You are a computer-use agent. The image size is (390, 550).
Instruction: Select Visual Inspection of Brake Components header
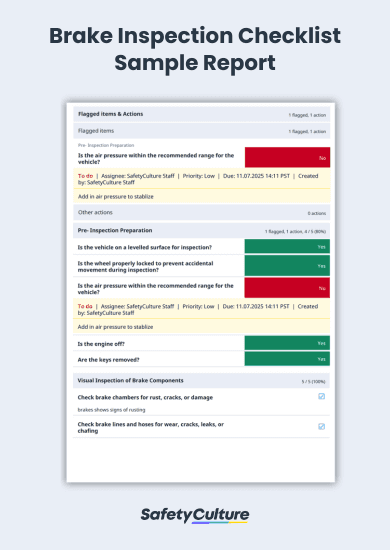(202, 381)
